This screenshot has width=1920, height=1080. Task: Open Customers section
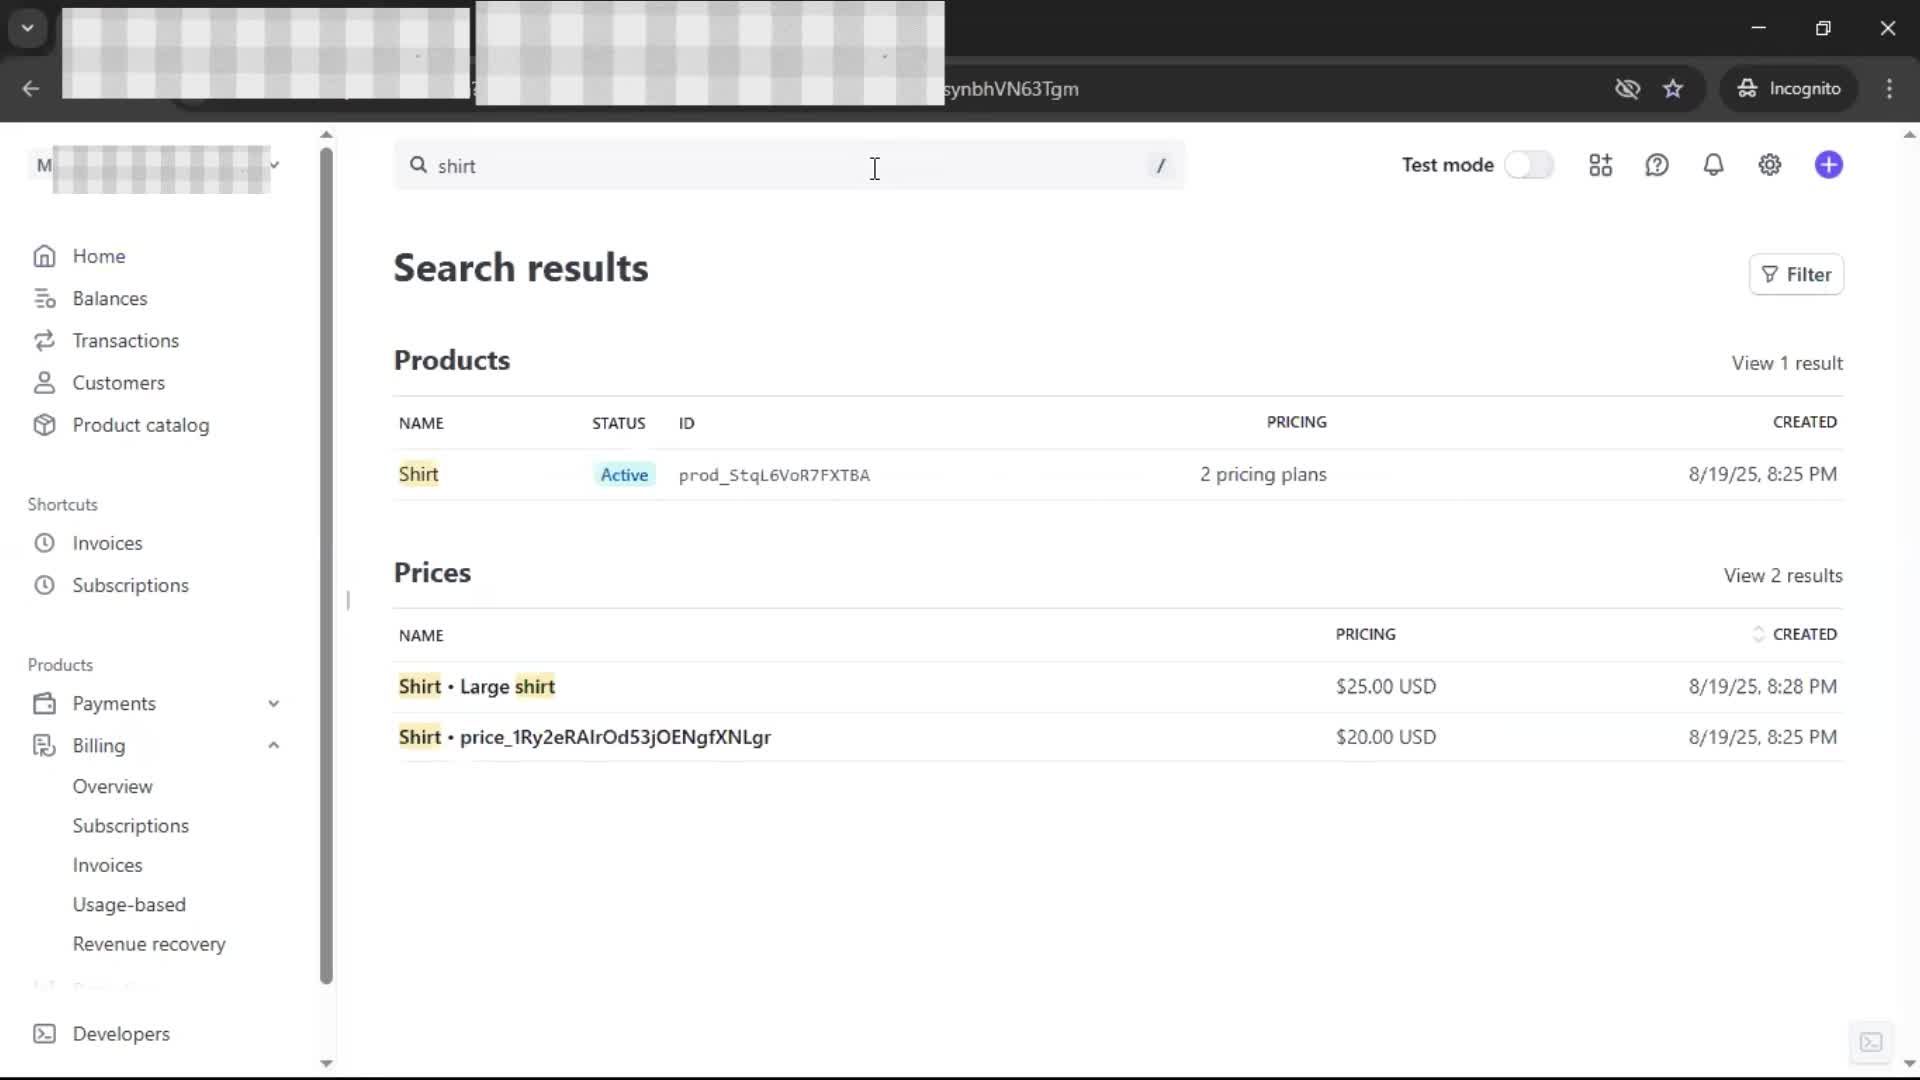[x=118, y=382]
